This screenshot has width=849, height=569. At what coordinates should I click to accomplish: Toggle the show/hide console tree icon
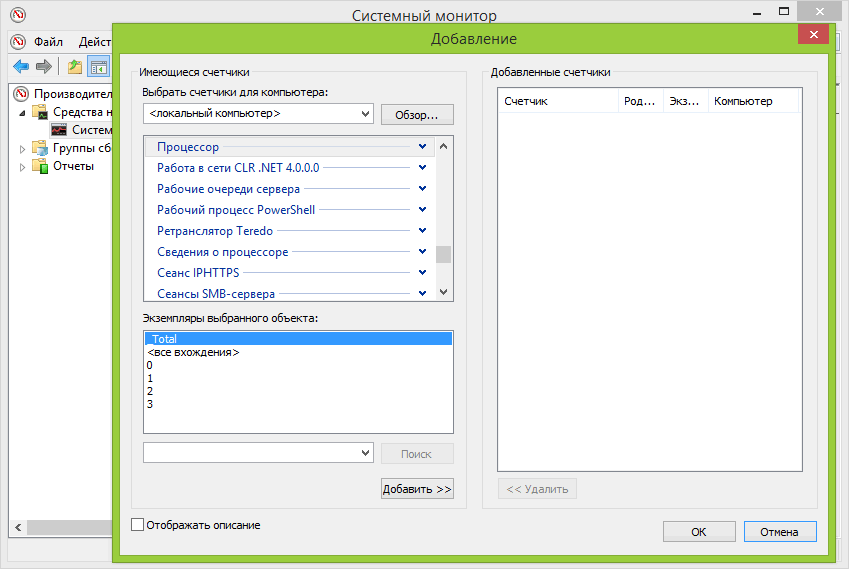point(98,67)
